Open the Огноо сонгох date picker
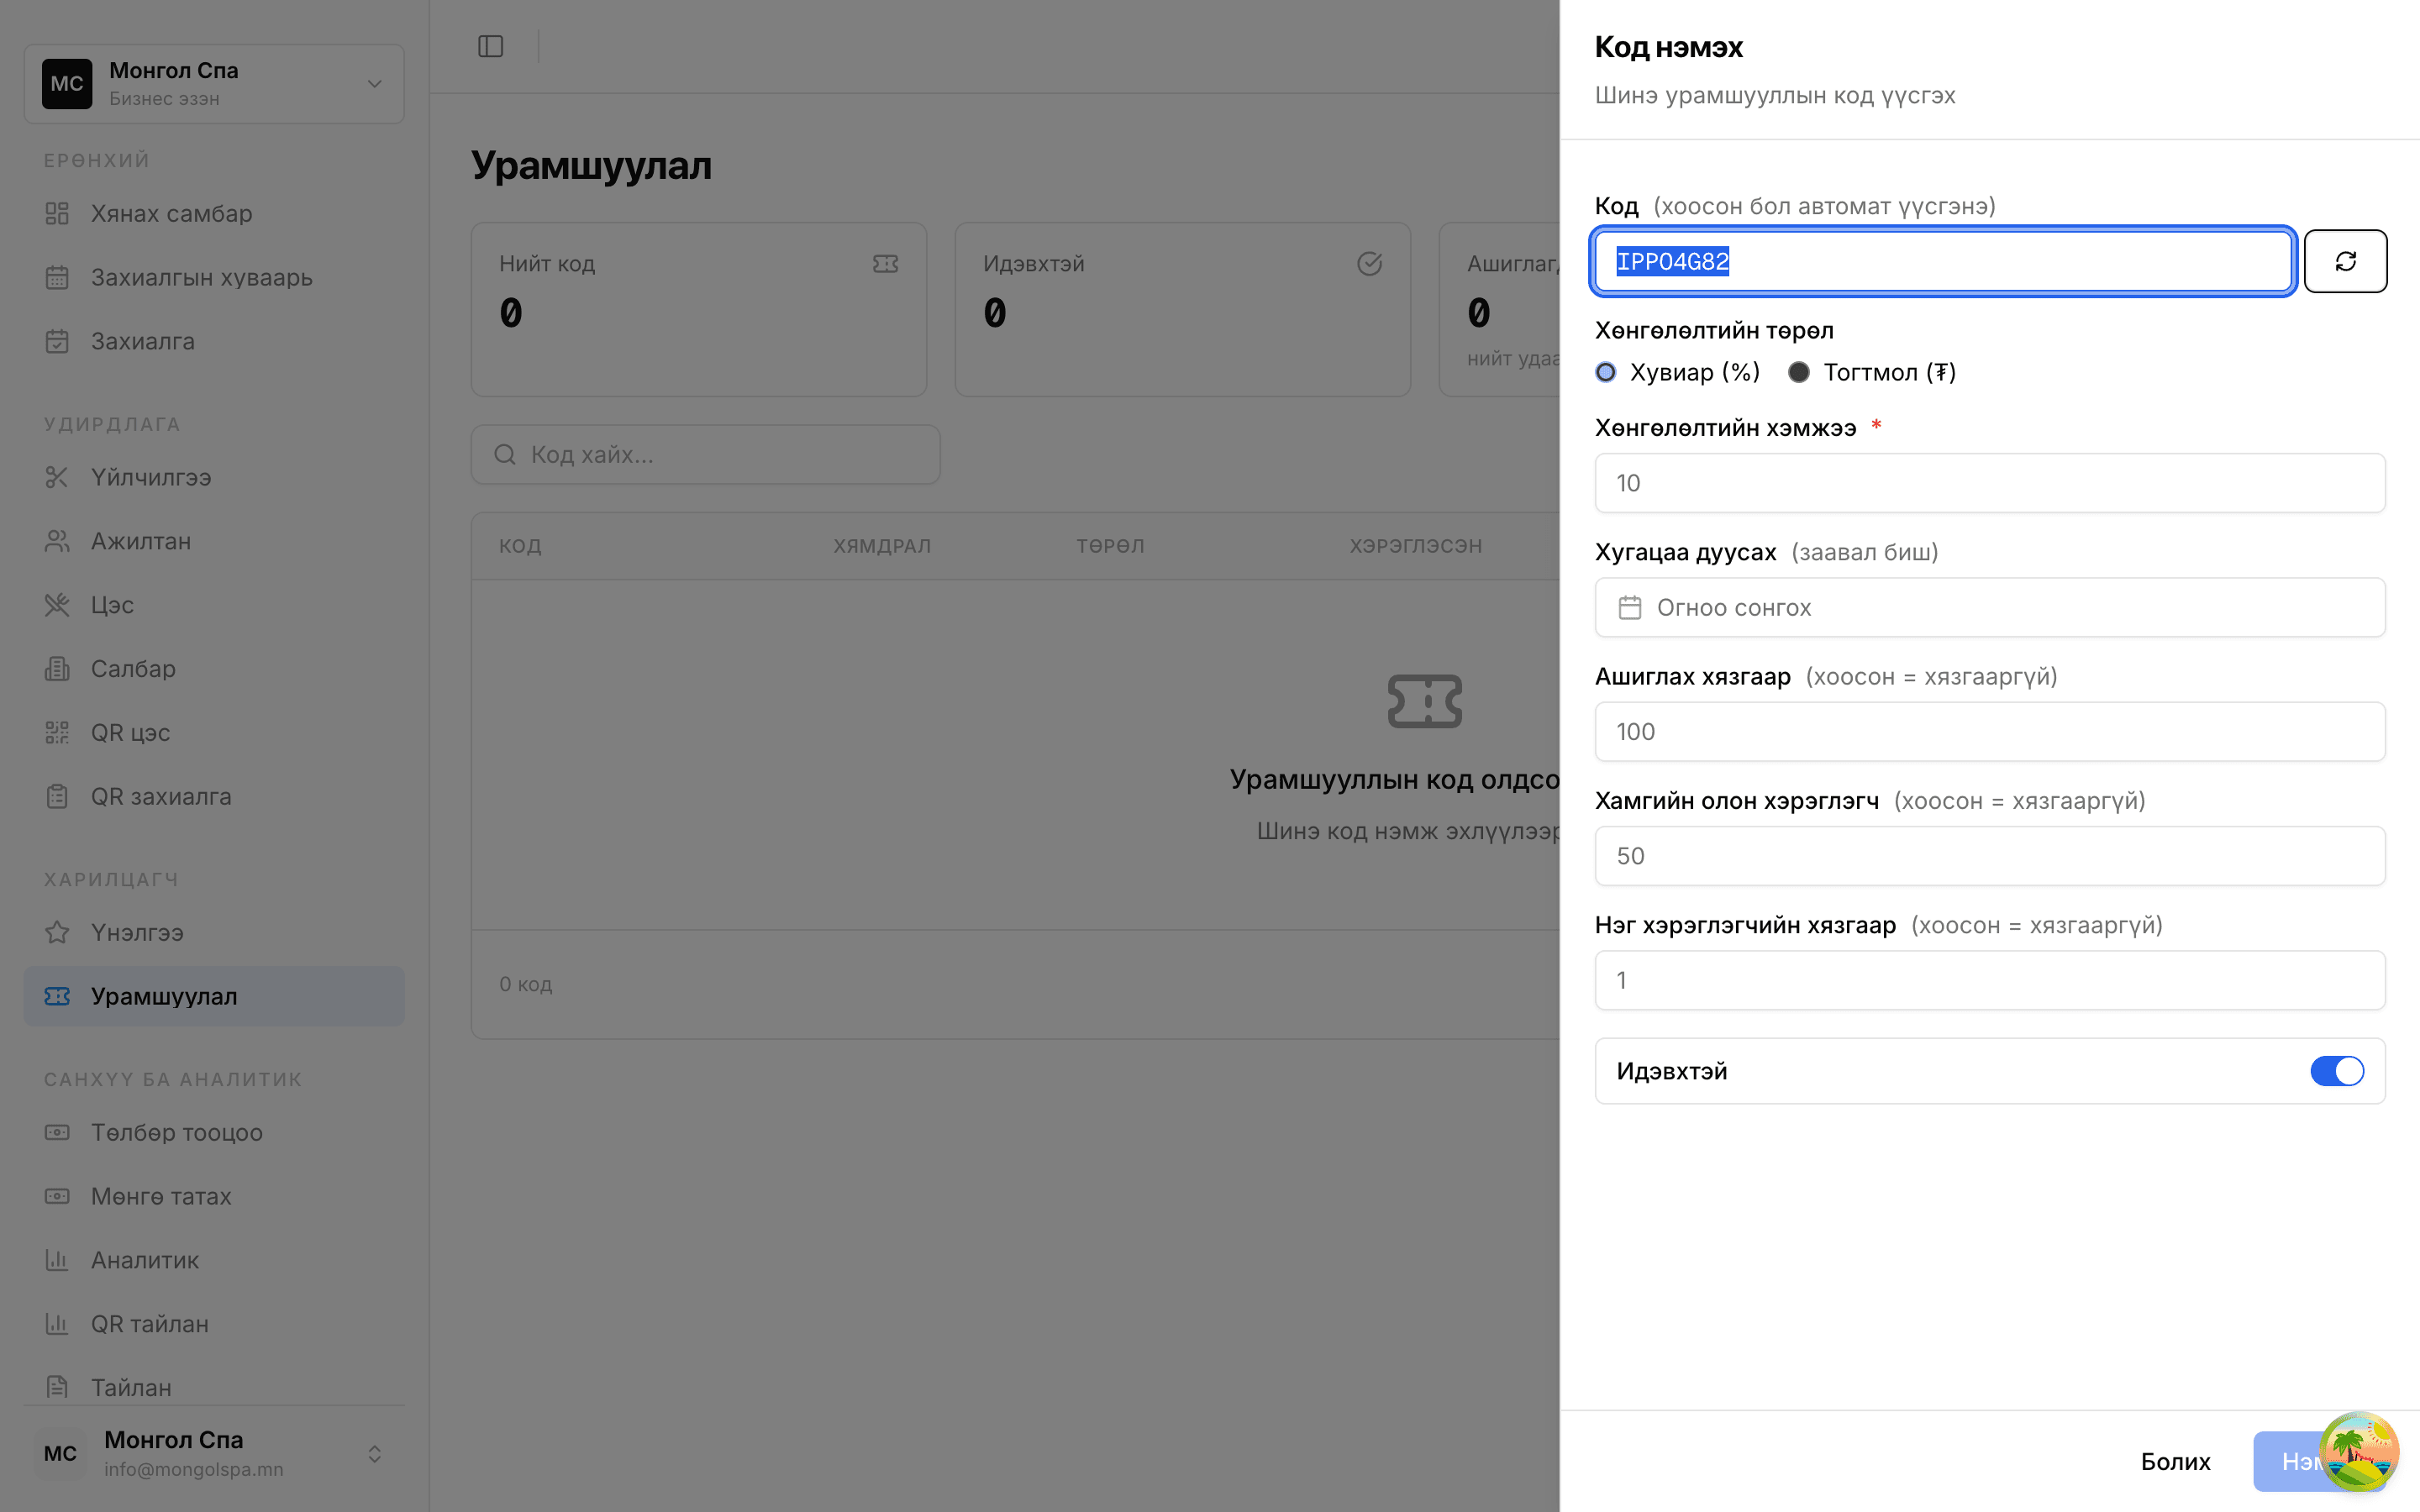This screenshot has height=1512, width=2420. tap(1990, 607)
